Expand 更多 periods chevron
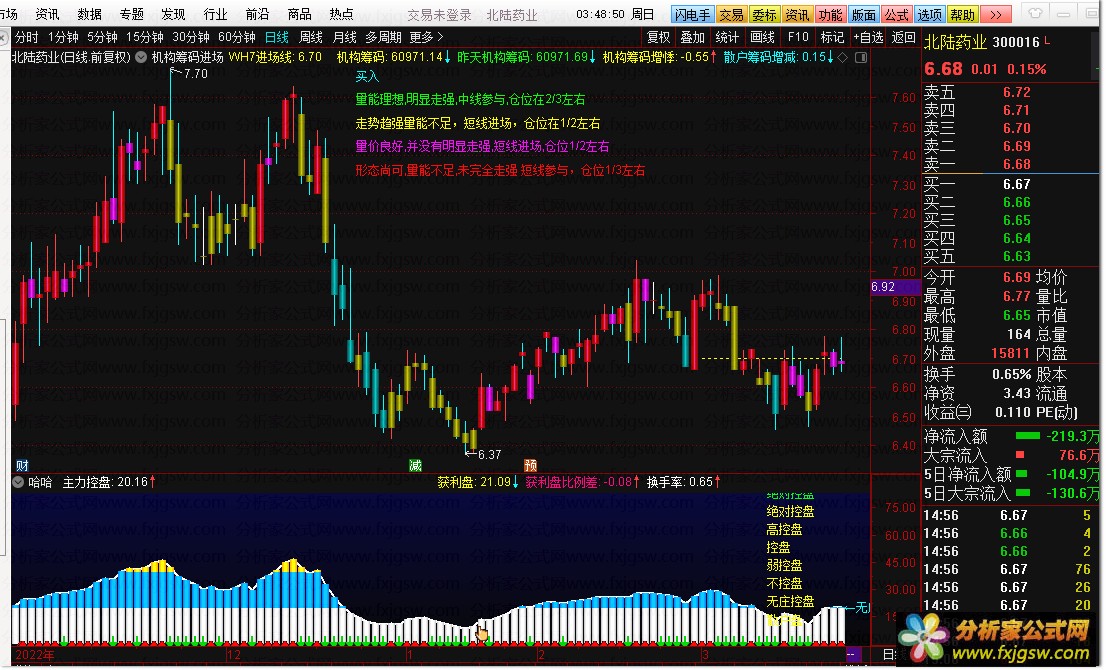Screen dimensions: 1106x670 click(x=440, y=37)
